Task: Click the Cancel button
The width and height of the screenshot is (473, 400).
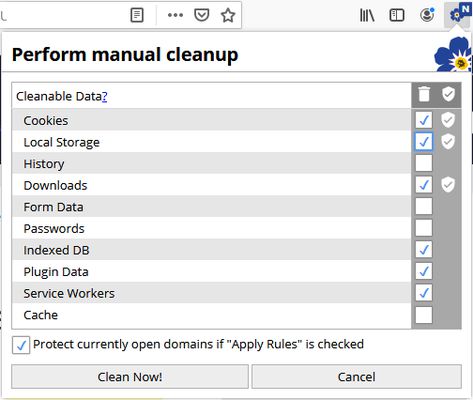Action: (356, 377)
